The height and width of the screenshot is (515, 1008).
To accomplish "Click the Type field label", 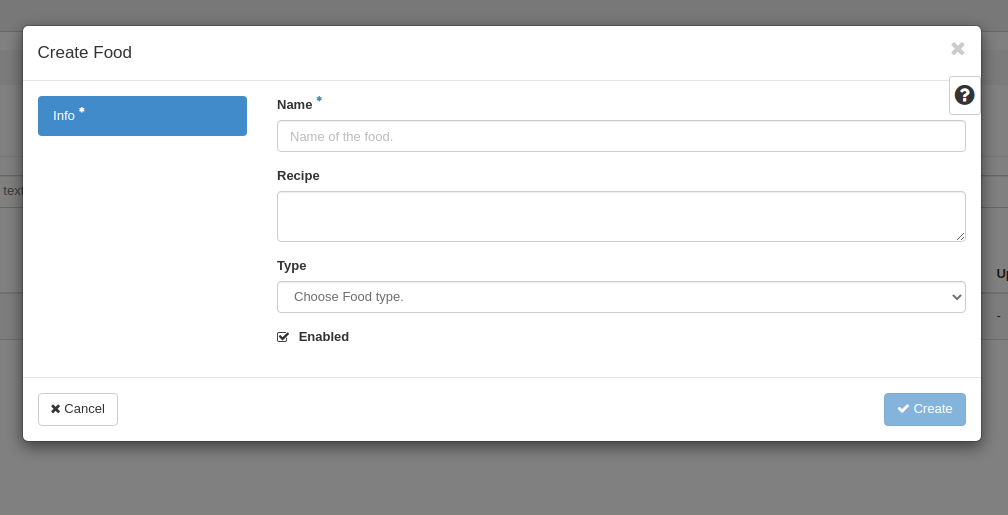I will [x=291, y=266].
